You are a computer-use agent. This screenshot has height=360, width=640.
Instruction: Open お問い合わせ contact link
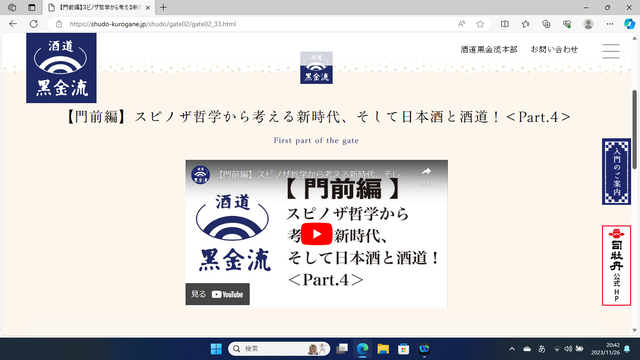(x=554, y=49)
